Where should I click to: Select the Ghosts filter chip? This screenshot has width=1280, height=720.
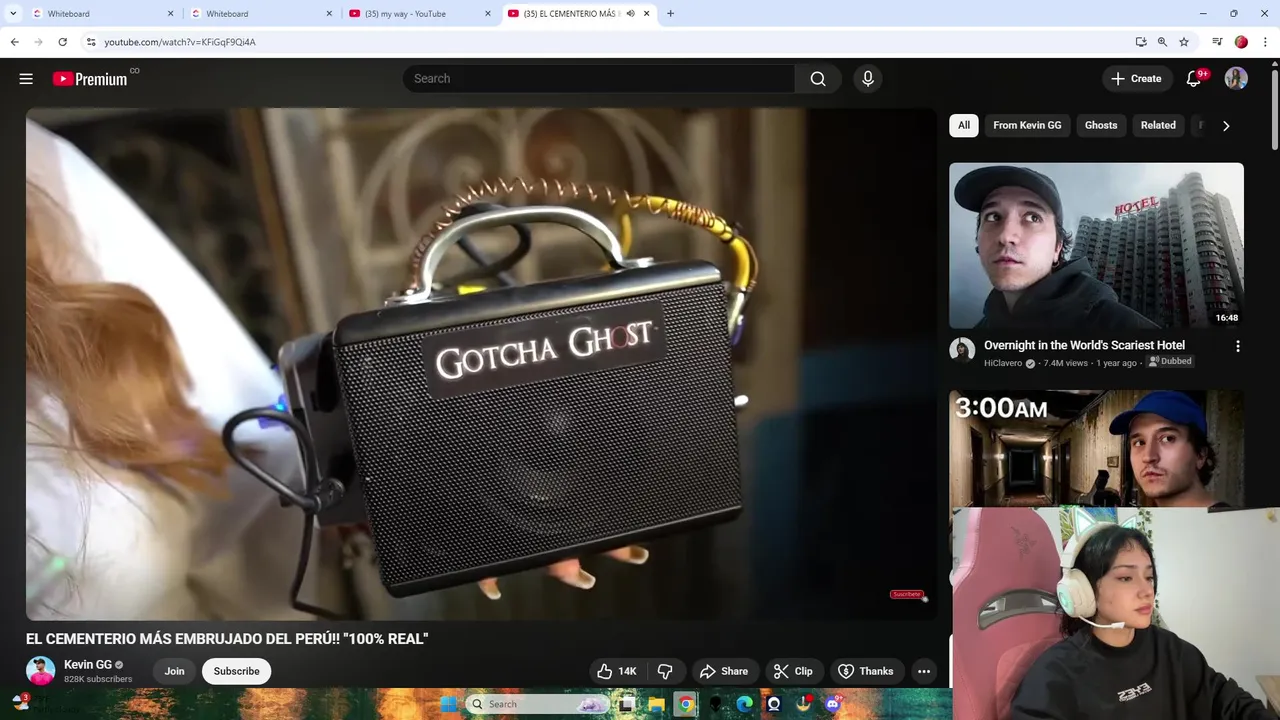1101,125
